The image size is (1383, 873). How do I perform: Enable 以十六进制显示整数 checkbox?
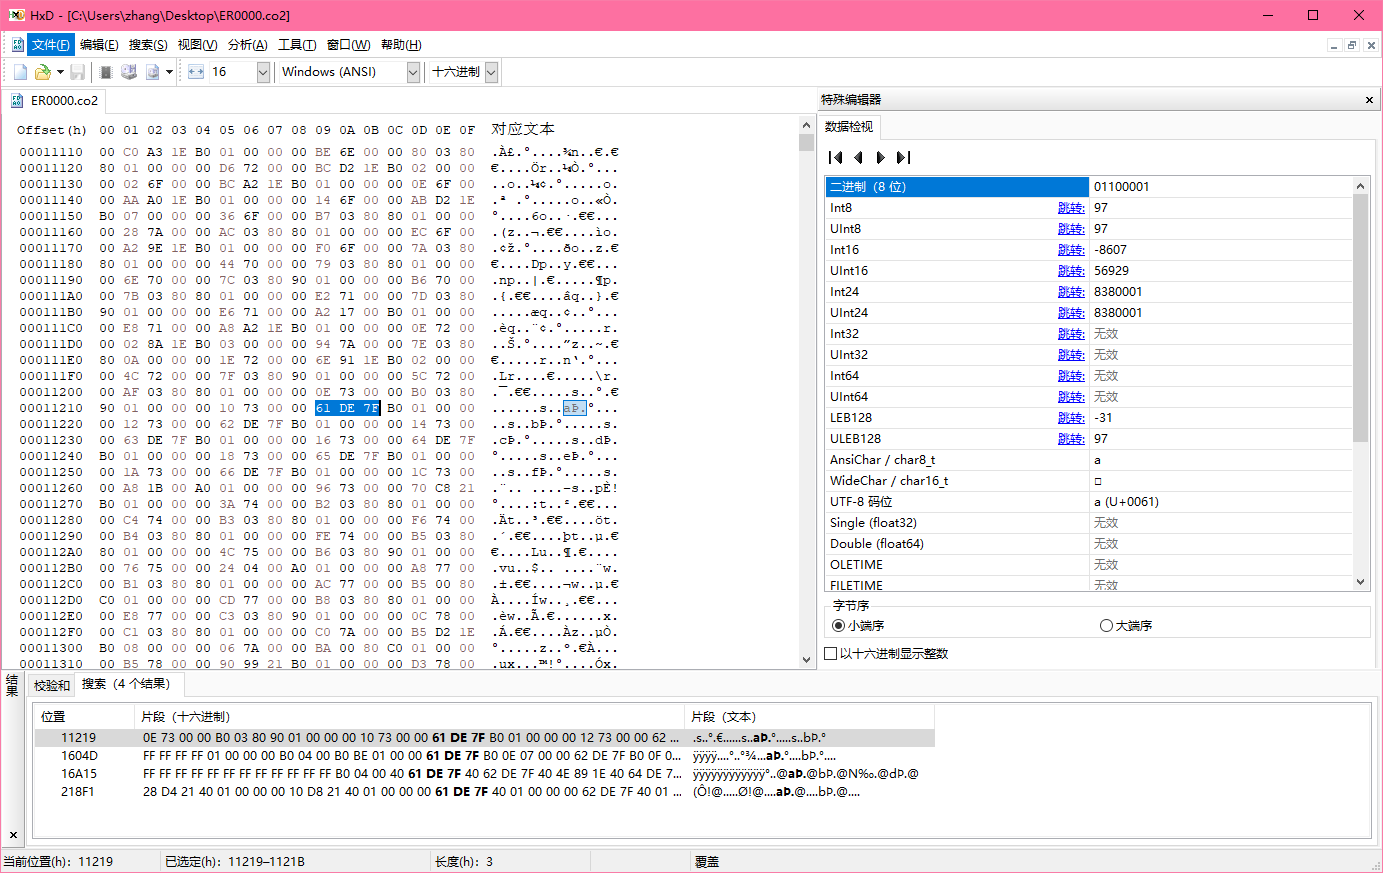click(x=831, y=654)
